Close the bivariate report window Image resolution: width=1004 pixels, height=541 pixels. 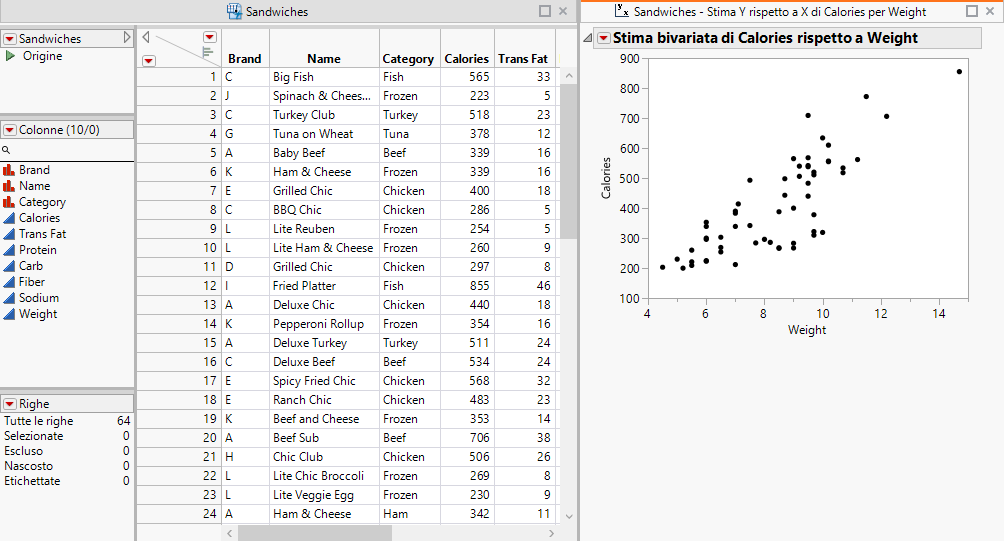[990, 11]
